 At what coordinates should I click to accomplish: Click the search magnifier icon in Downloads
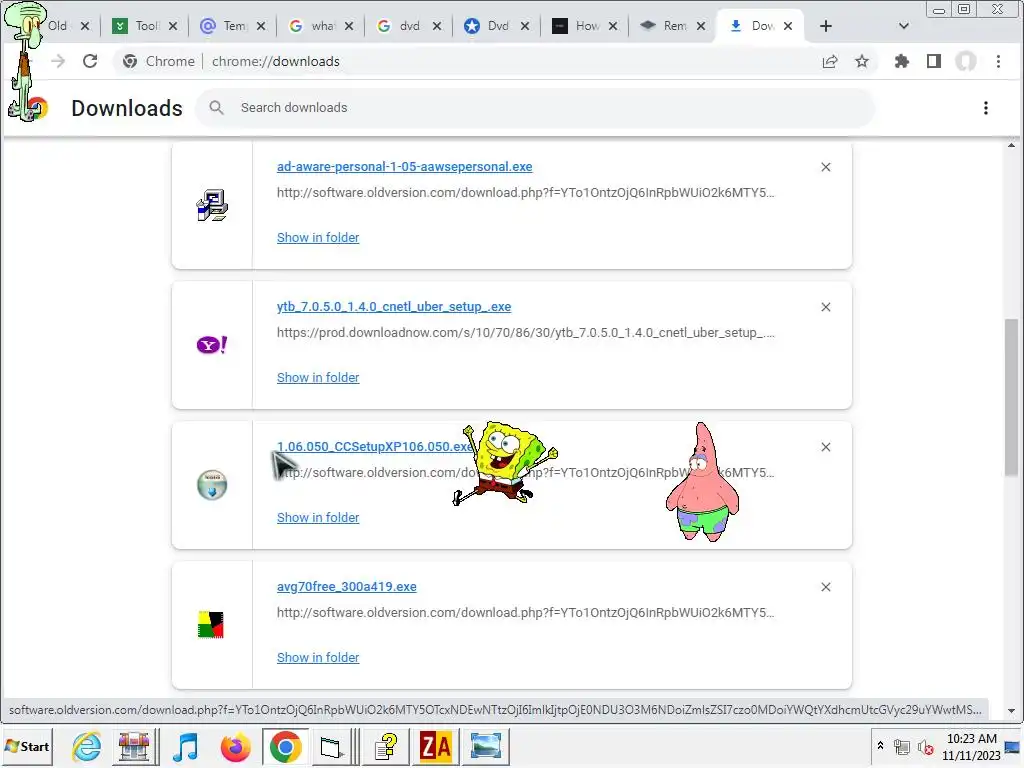217,108
